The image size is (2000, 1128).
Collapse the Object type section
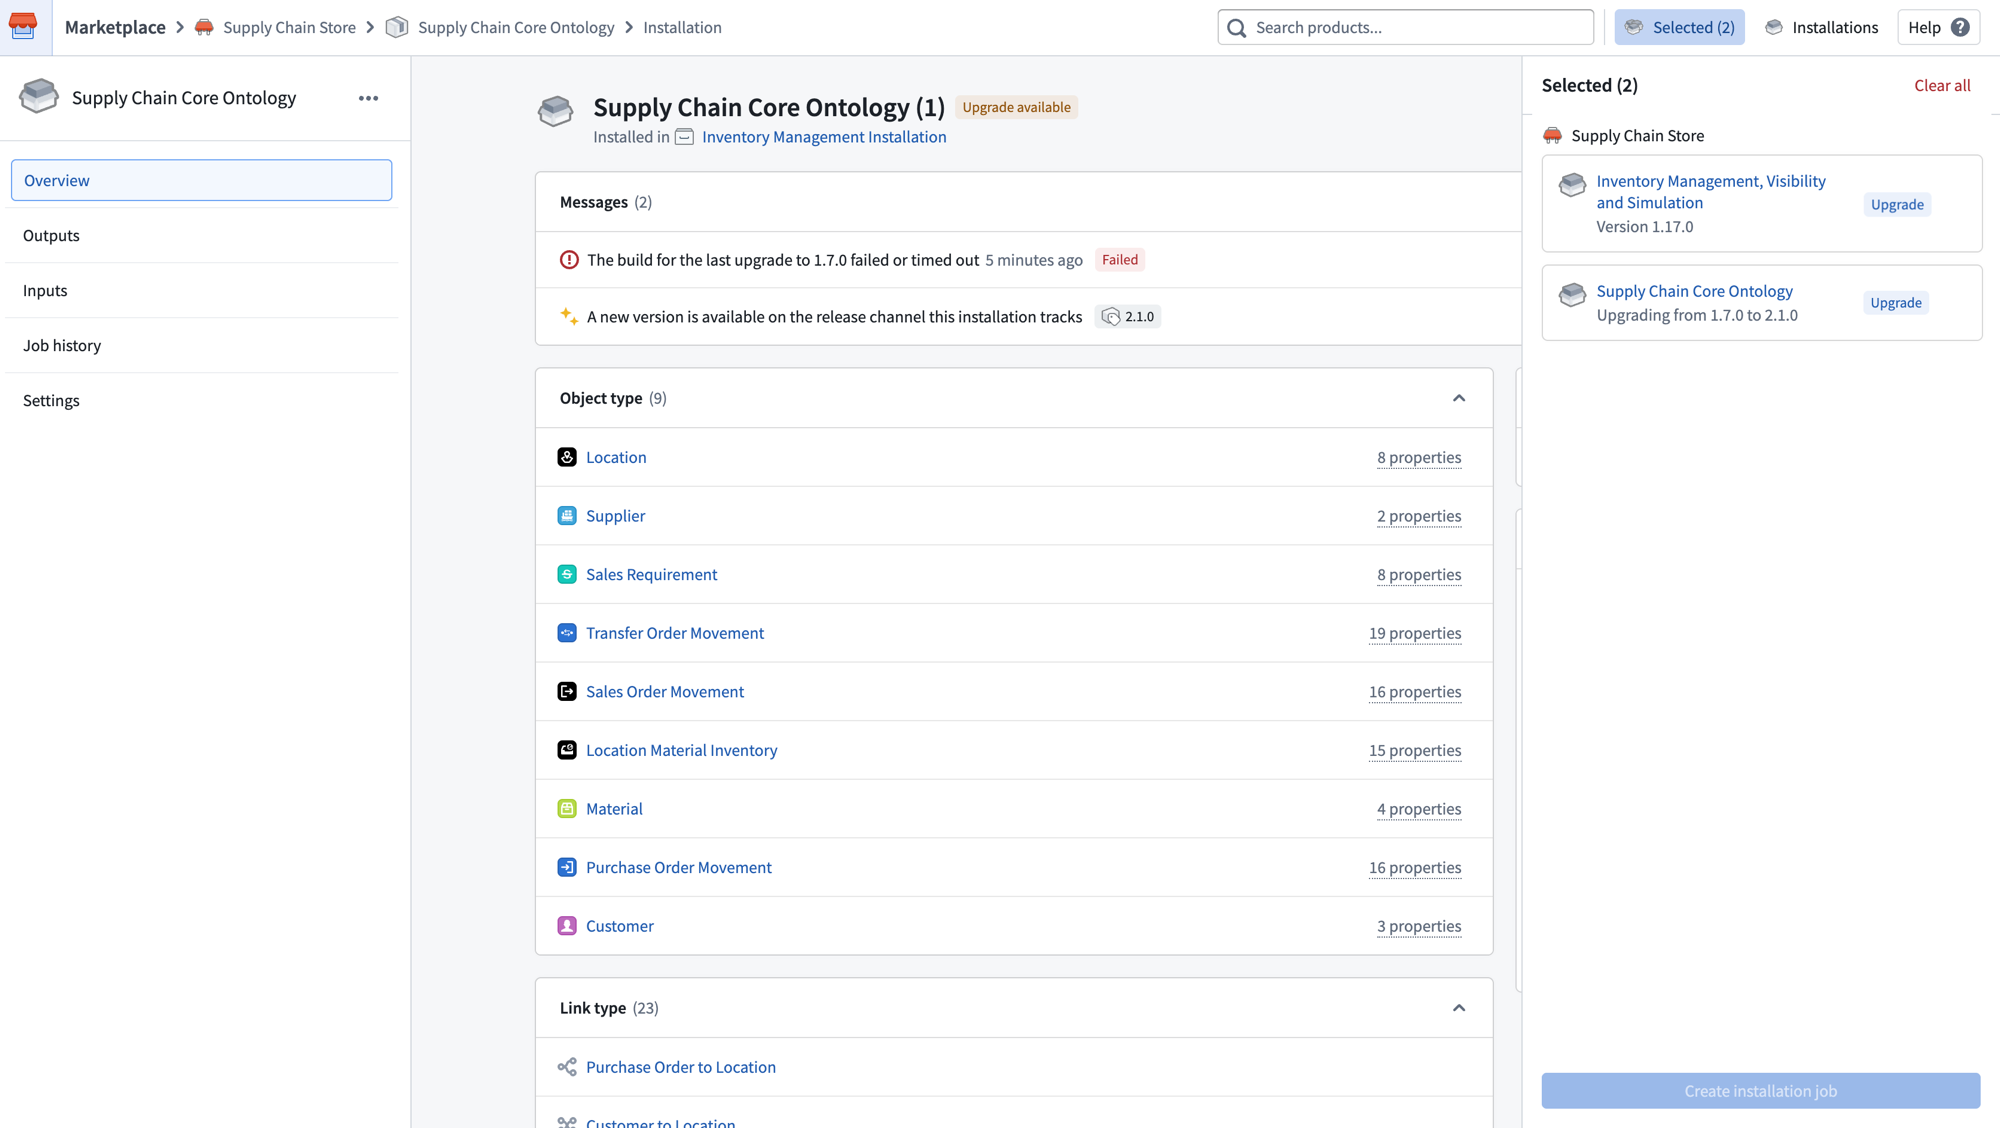point(1459,398)
